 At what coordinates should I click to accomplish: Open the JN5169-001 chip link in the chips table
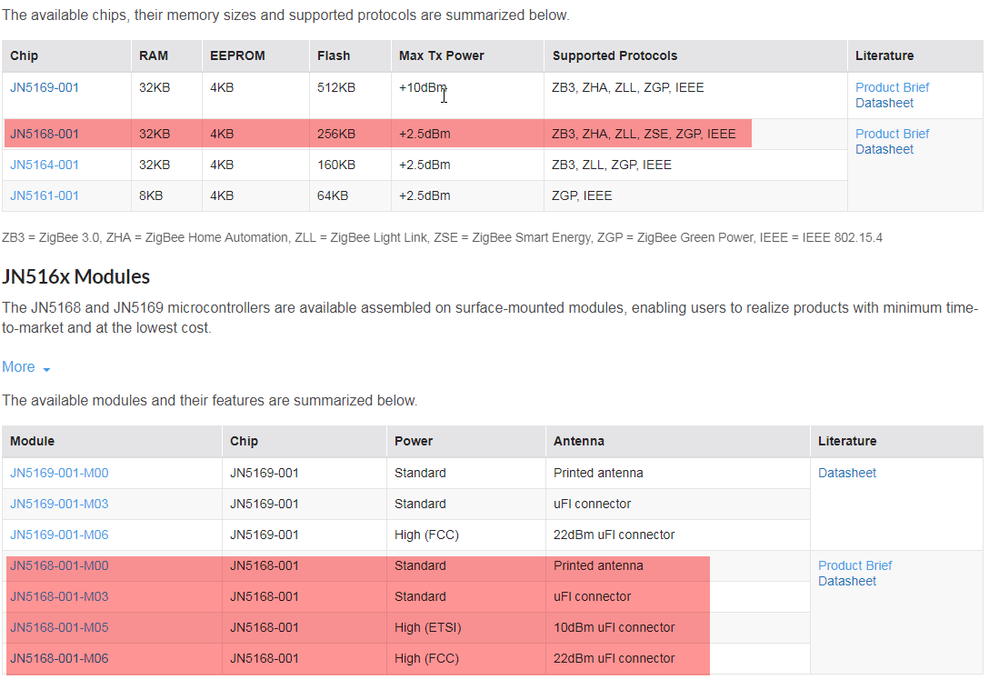click(44, 88)
